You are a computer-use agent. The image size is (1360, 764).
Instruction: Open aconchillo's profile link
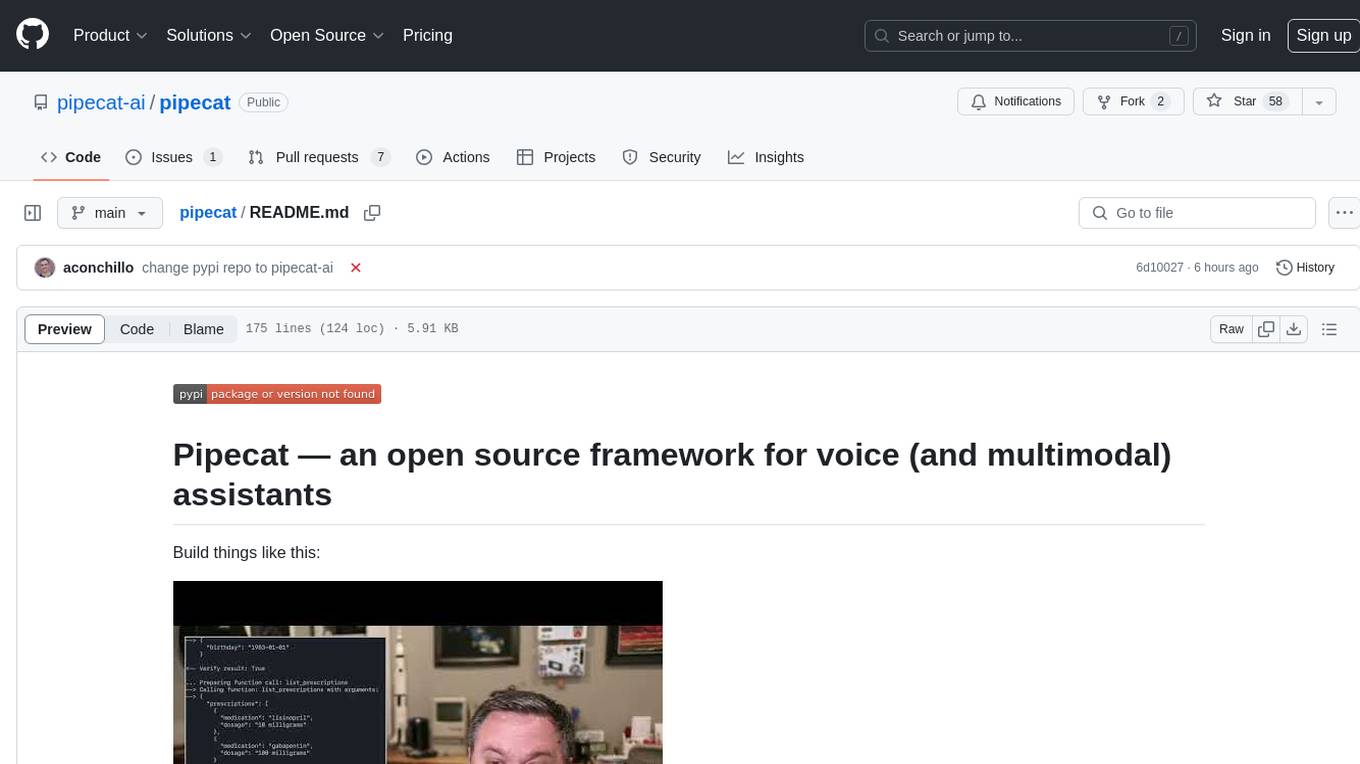pyautogui.click(x=98, y=268)
